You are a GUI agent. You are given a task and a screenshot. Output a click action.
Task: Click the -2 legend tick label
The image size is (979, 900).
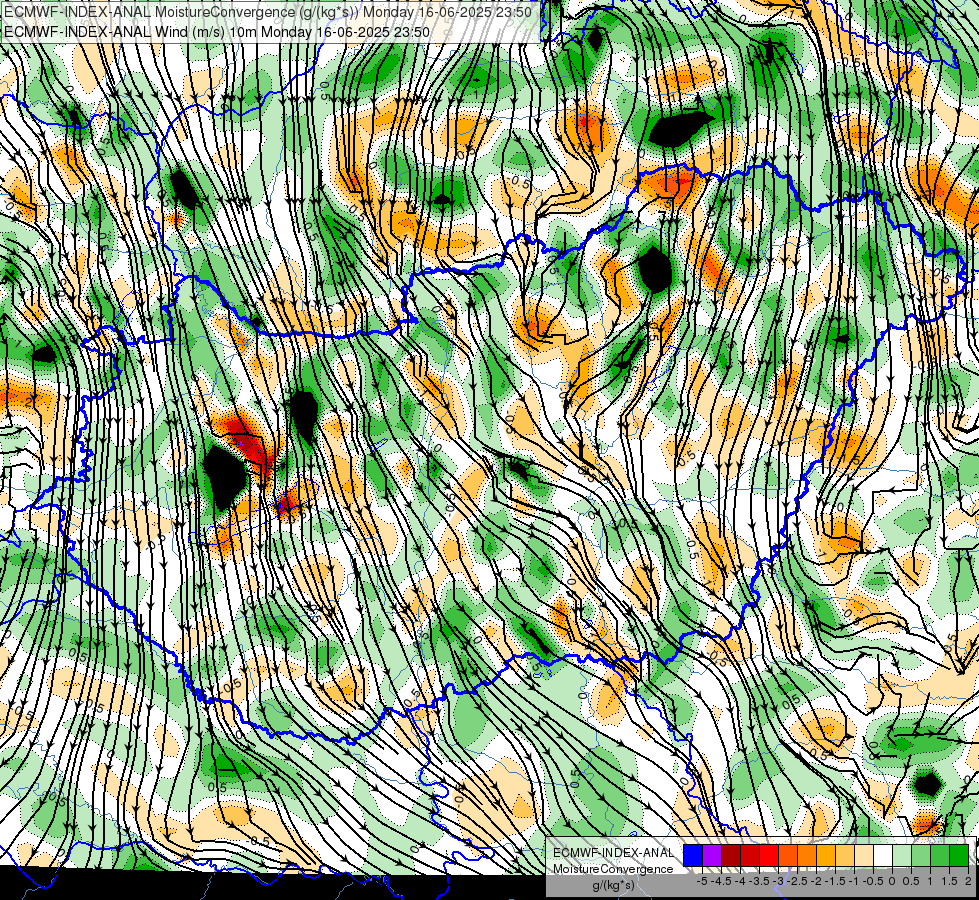coord(816,881)
